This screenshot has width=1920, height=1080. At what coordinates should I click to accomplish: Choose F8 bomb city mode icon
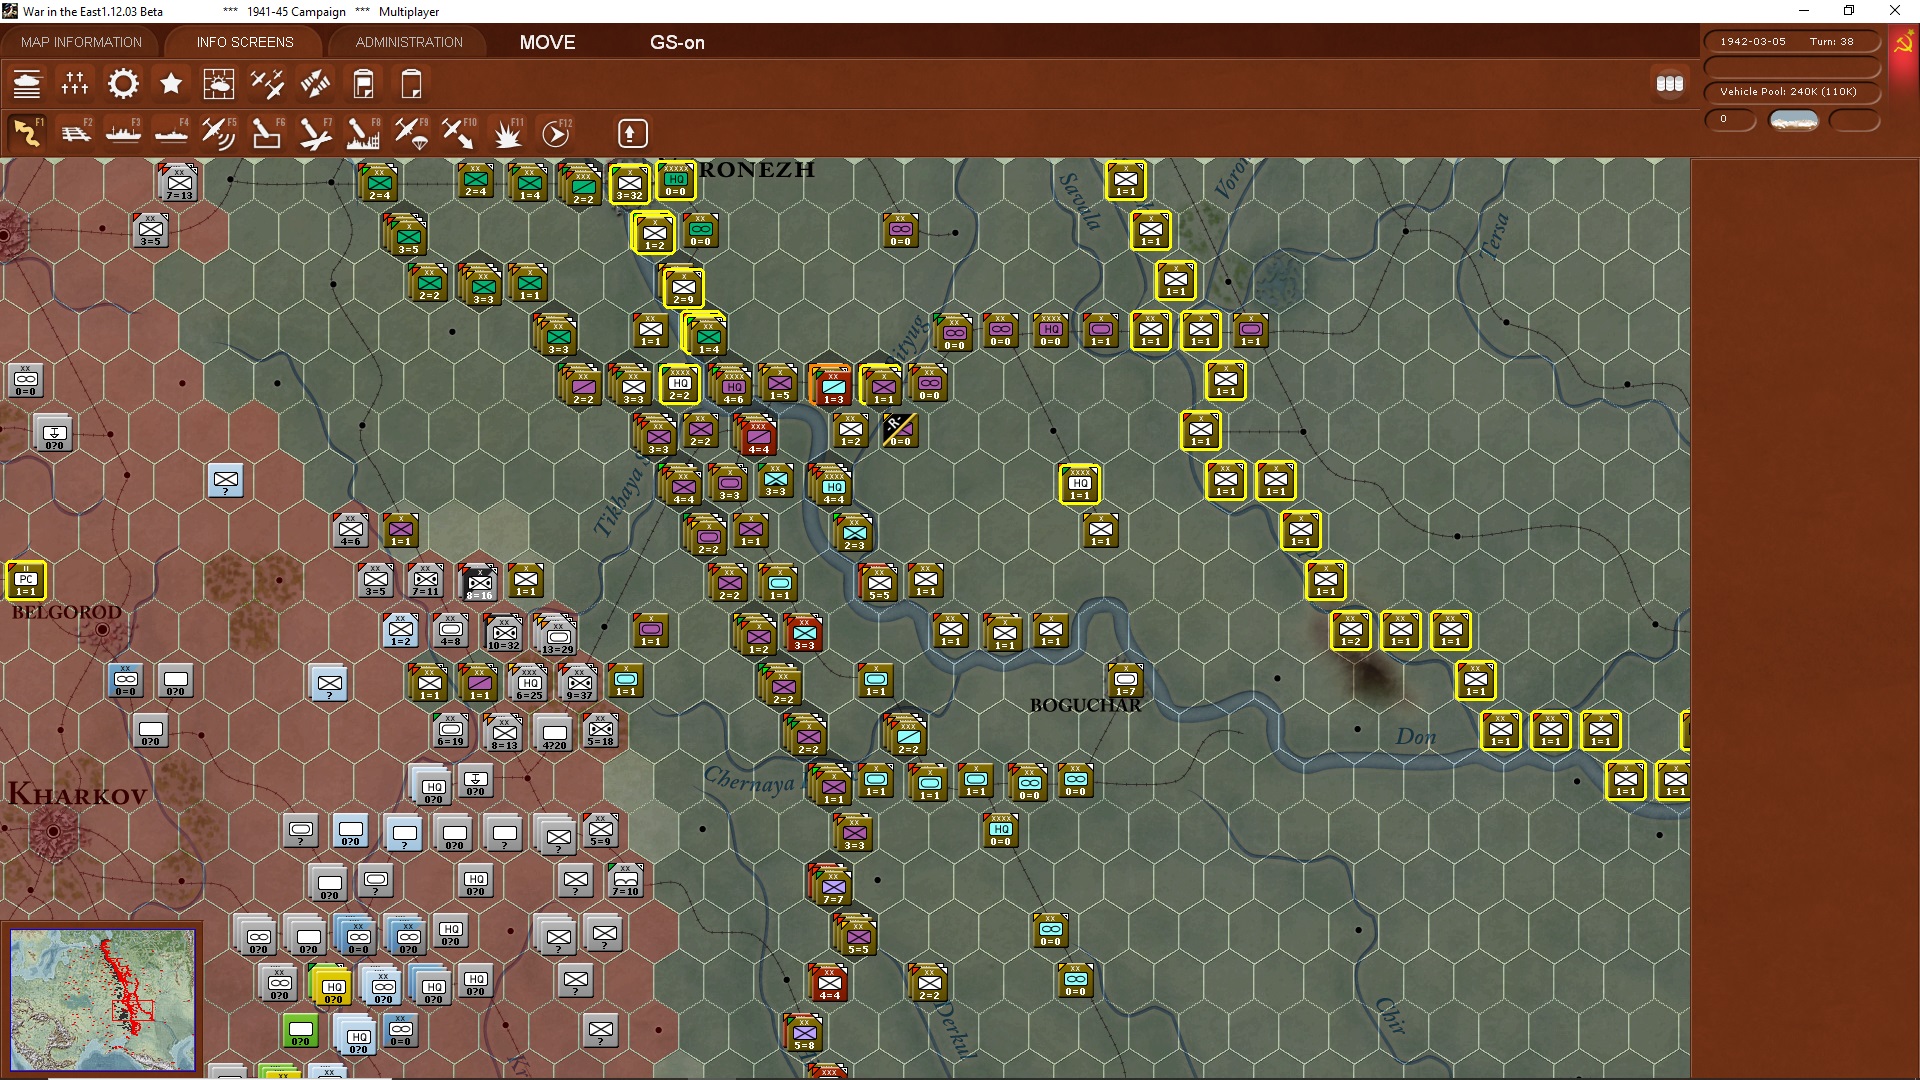(363, 133)
